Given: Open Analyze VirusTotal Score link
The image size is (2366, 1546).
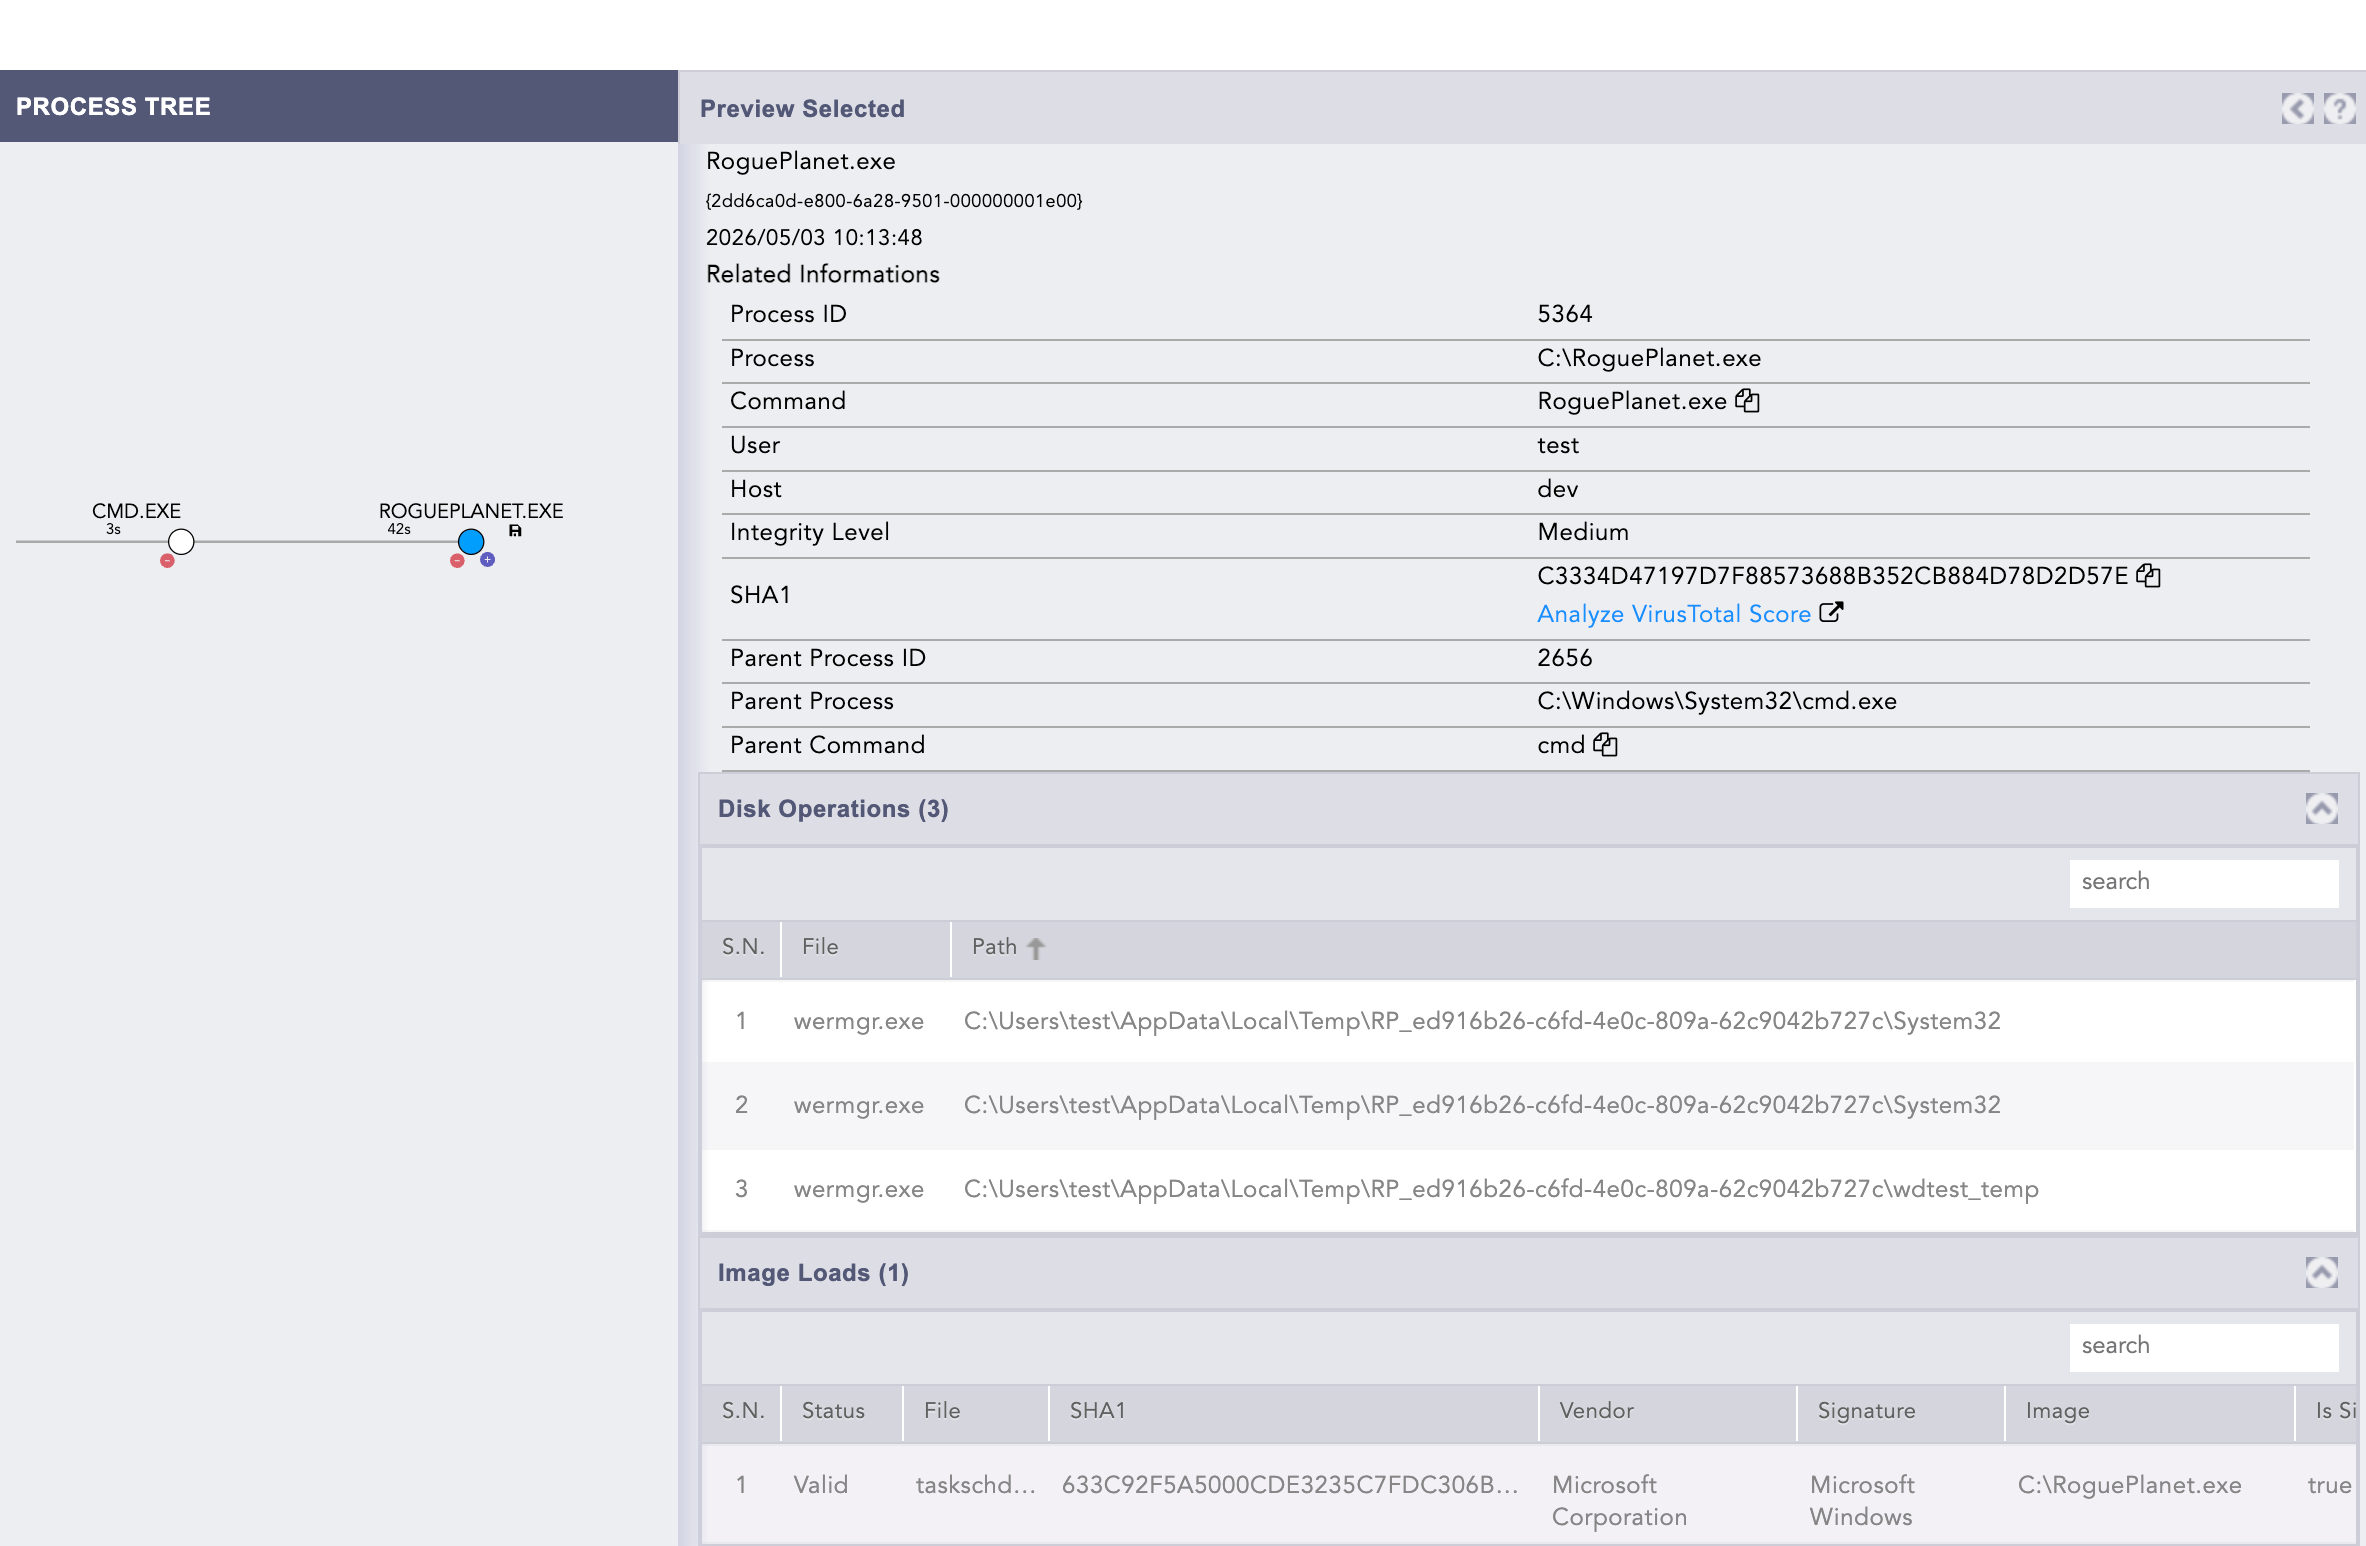Looking at the screenshot, I should [1674, 614].
